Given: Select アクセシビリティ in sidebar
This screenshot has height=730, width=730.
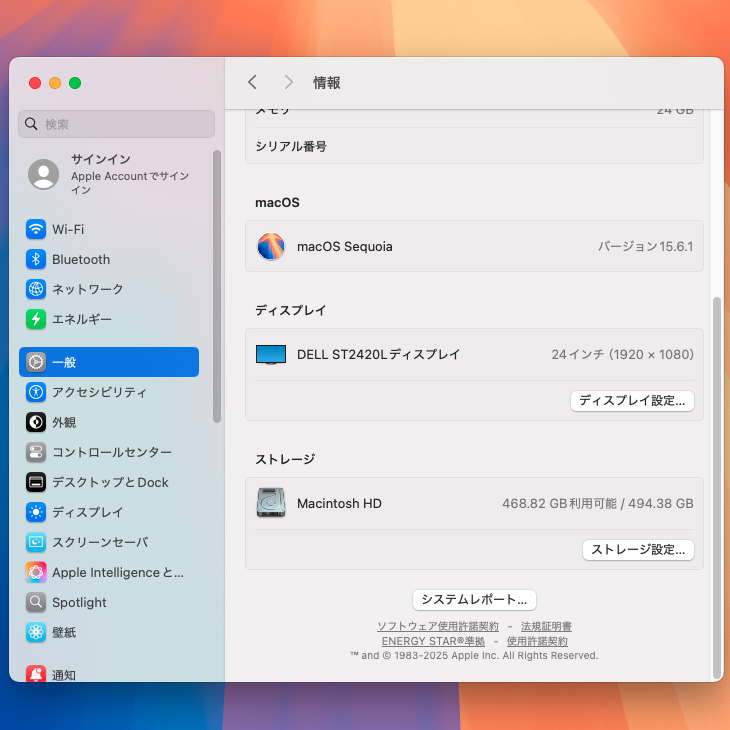Looking at the screenshot, I should click(109, 392).
